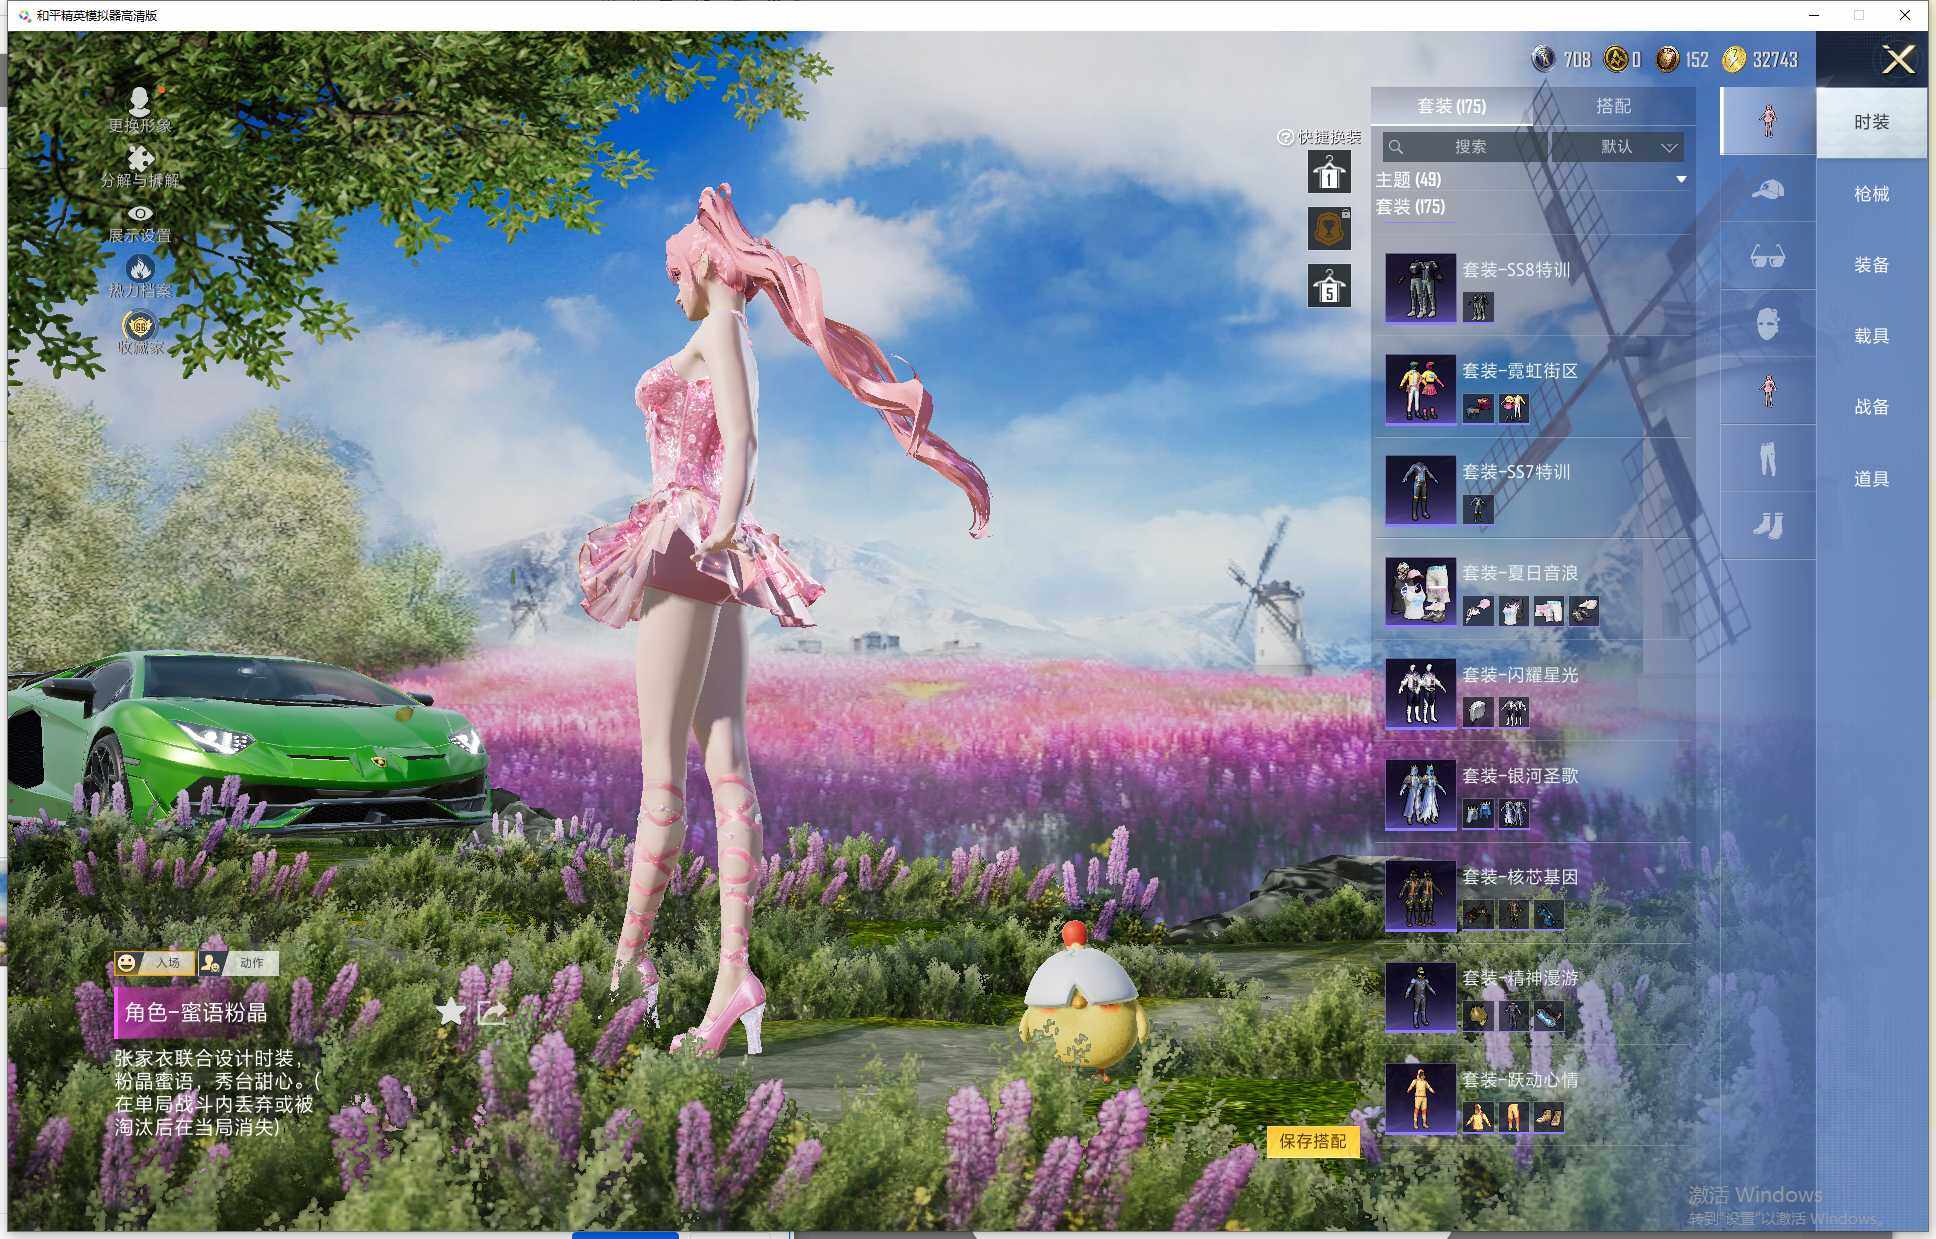
Task: Expand the 主题 (49) section arrow
Action: click(x=1681, y=179)
